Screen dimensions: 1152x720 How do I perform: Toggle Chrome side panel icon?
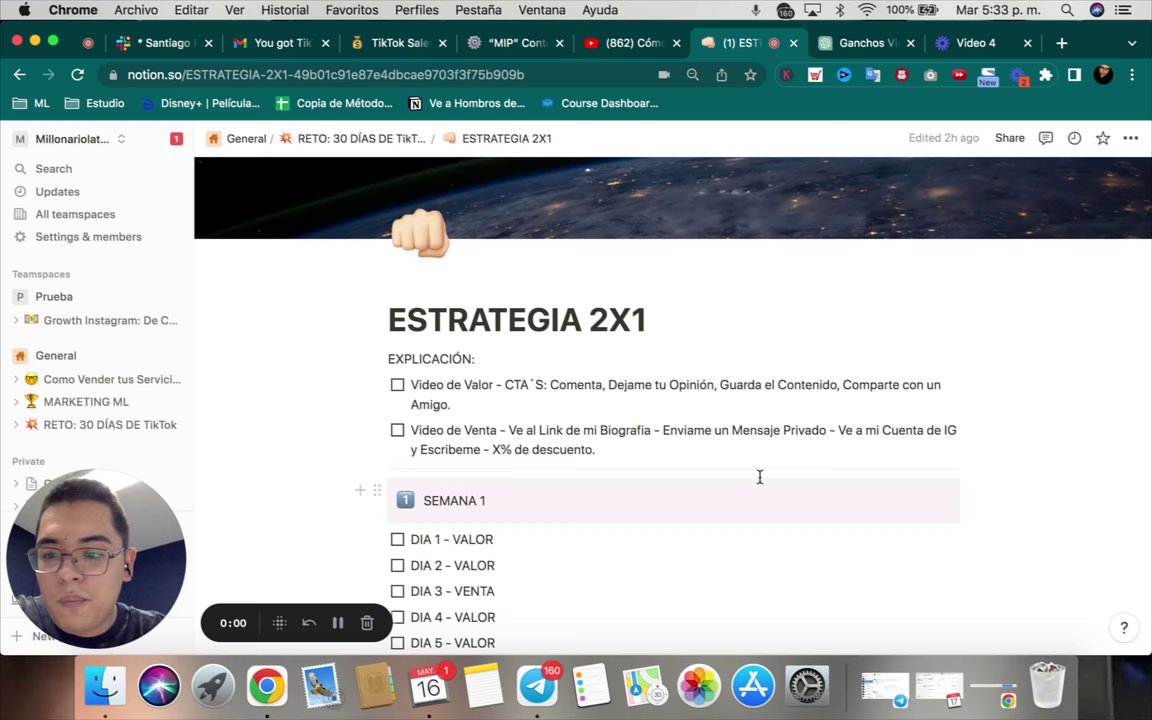coord(1074,75)
